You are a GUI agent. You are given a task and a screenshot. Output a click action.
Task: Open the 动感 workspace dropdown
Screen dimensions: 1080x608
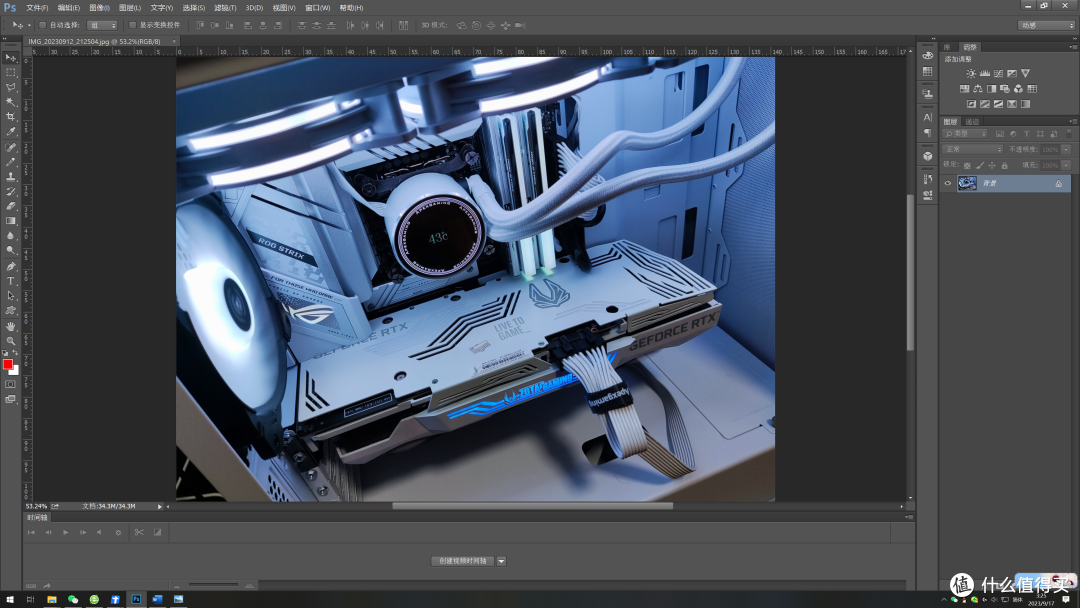[1046, 25]
